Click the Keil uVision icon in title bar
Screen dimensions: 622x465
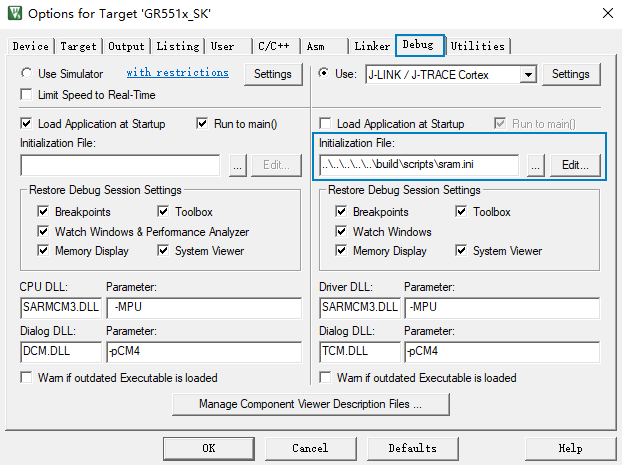point(15,13)
